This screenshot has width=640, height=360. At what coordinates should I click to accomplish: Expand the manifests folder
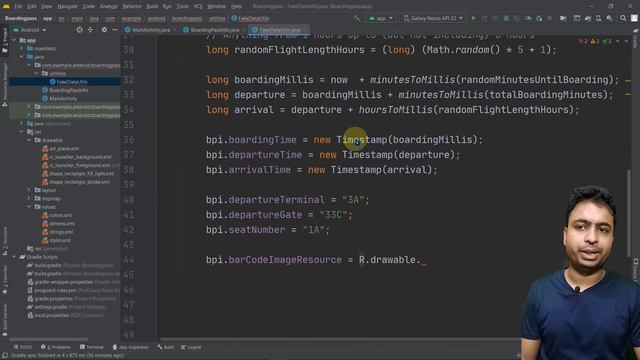click(22, 49)
